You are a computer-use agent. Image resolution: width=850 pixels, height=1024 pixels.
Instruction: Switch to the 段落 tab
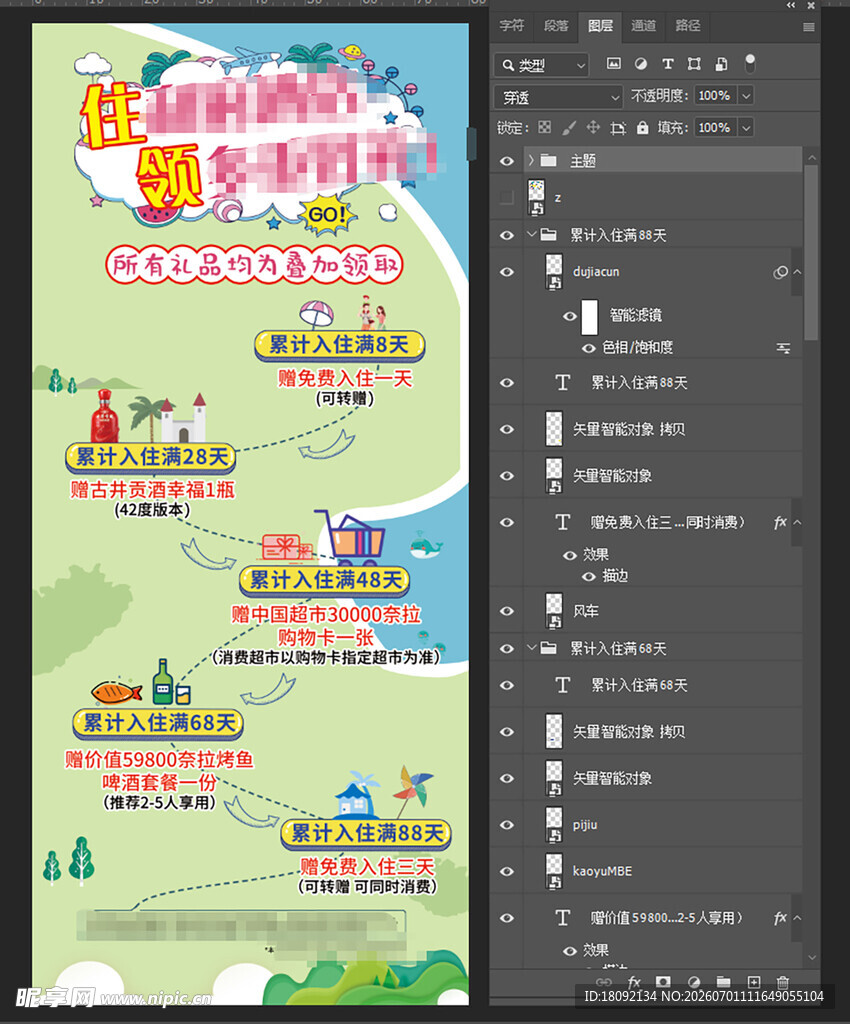coord(556,25)
